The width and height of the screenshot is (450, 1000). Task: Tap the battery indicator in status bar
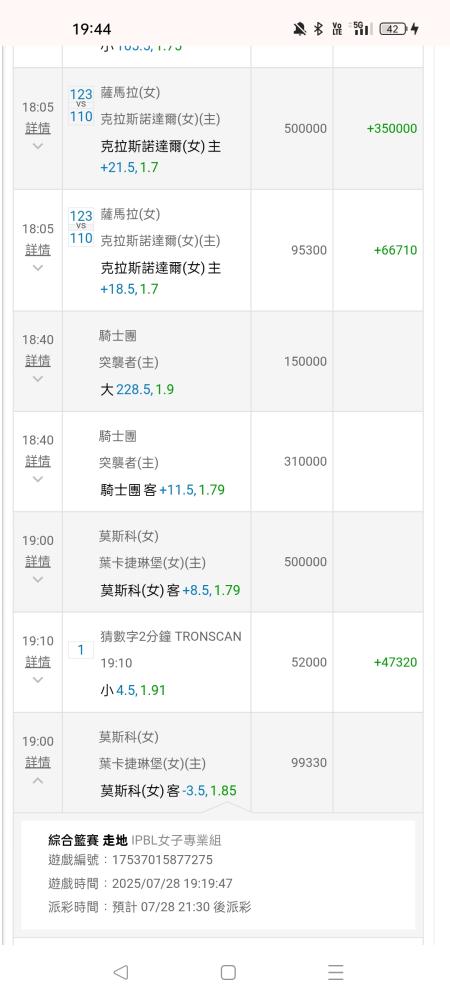click(393, 29)
